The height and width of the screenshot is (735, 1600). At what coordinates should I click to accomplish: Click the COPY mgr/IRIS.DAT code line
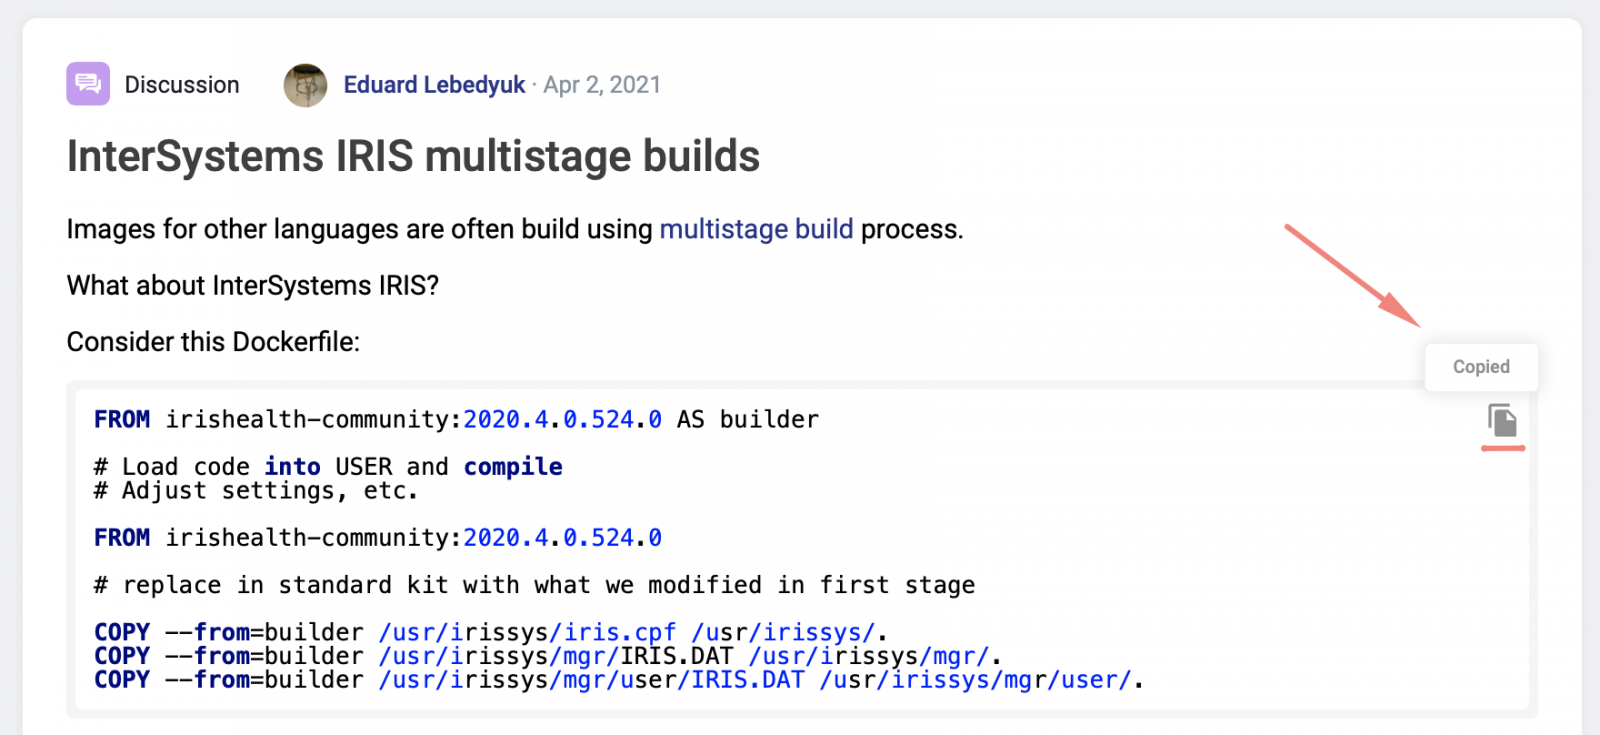(547, 657)
